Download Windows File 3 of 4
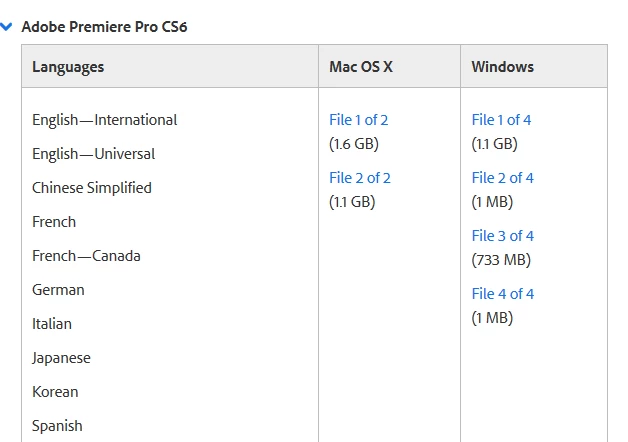 503,236
